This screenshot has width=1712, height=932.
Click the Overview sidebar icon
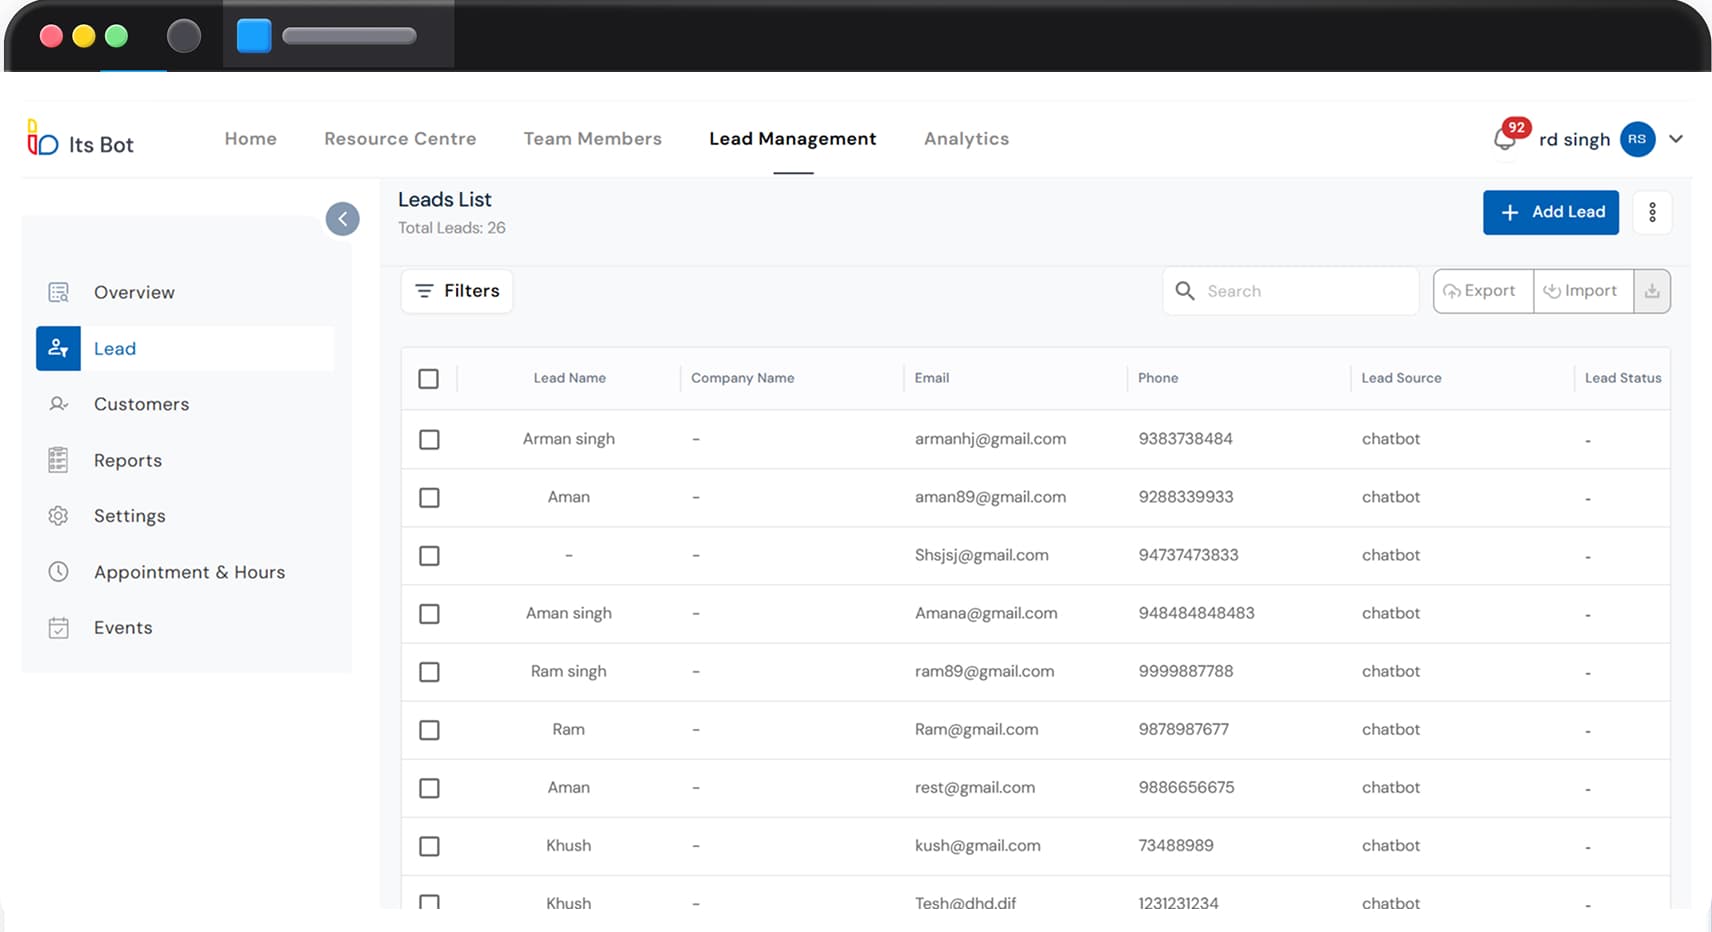click(x=58, y=292)
